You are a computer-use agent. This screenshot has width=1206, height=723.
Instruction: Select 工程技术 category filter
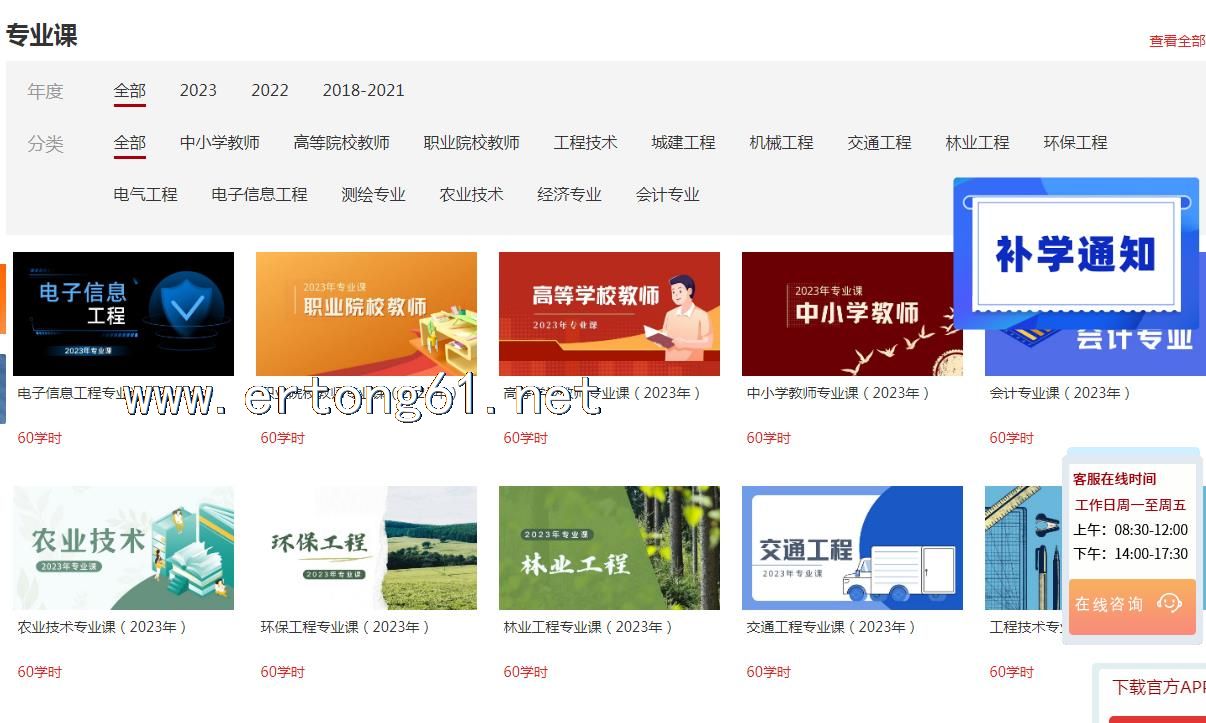[585, 142]
